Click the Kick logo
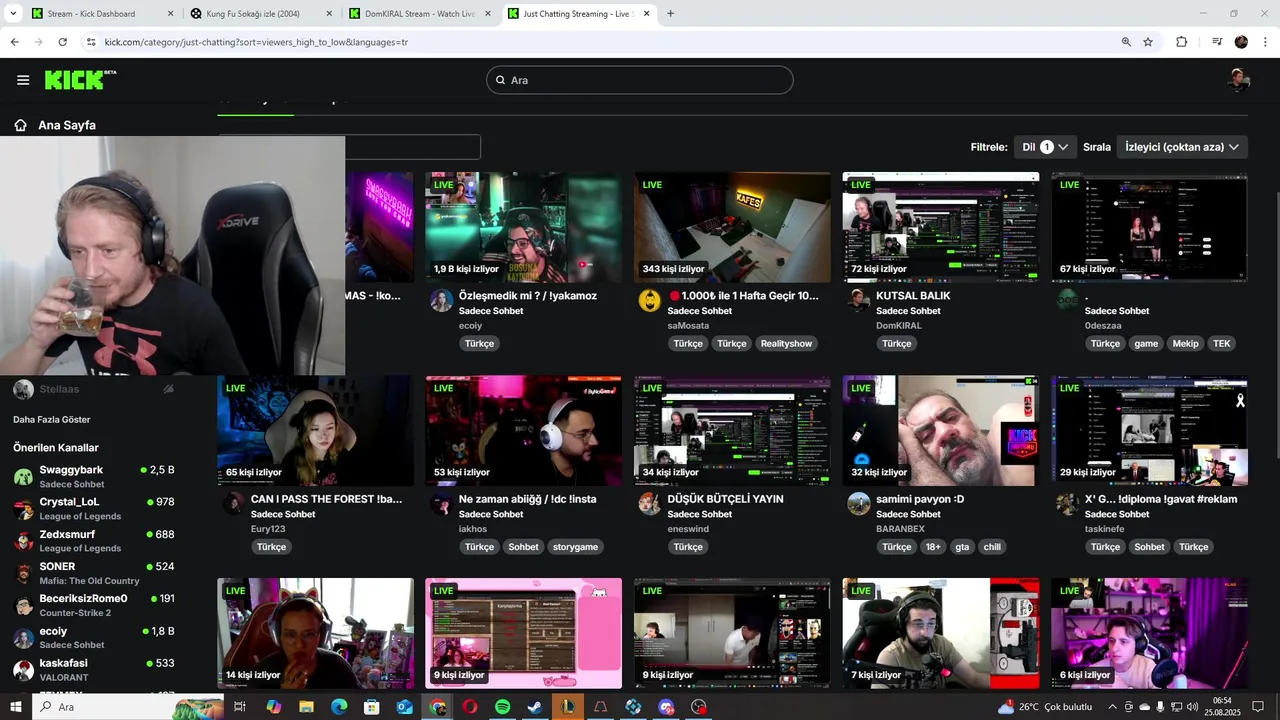This screenshot has height=720, width=1280. click(80, 80)
